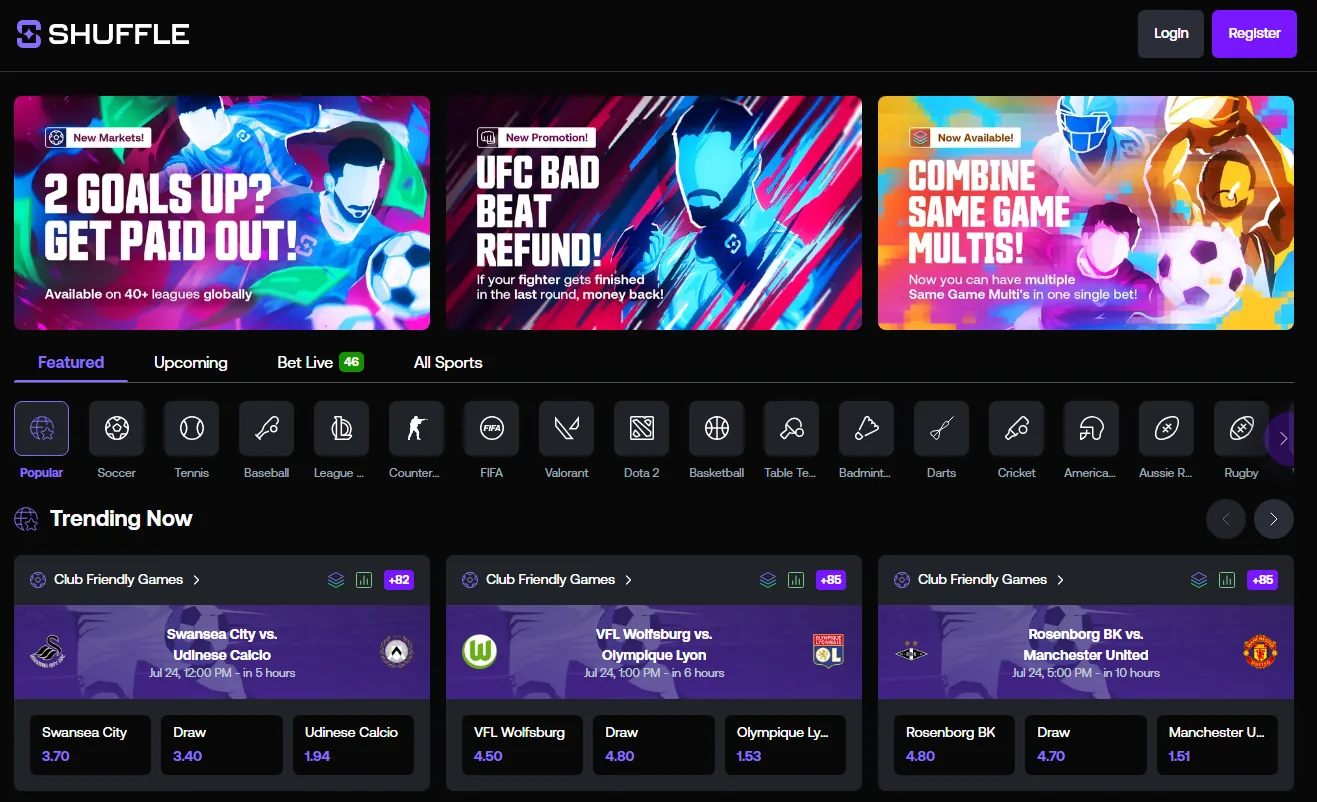Select the Soccer category icon

click(x=117, y=429)
